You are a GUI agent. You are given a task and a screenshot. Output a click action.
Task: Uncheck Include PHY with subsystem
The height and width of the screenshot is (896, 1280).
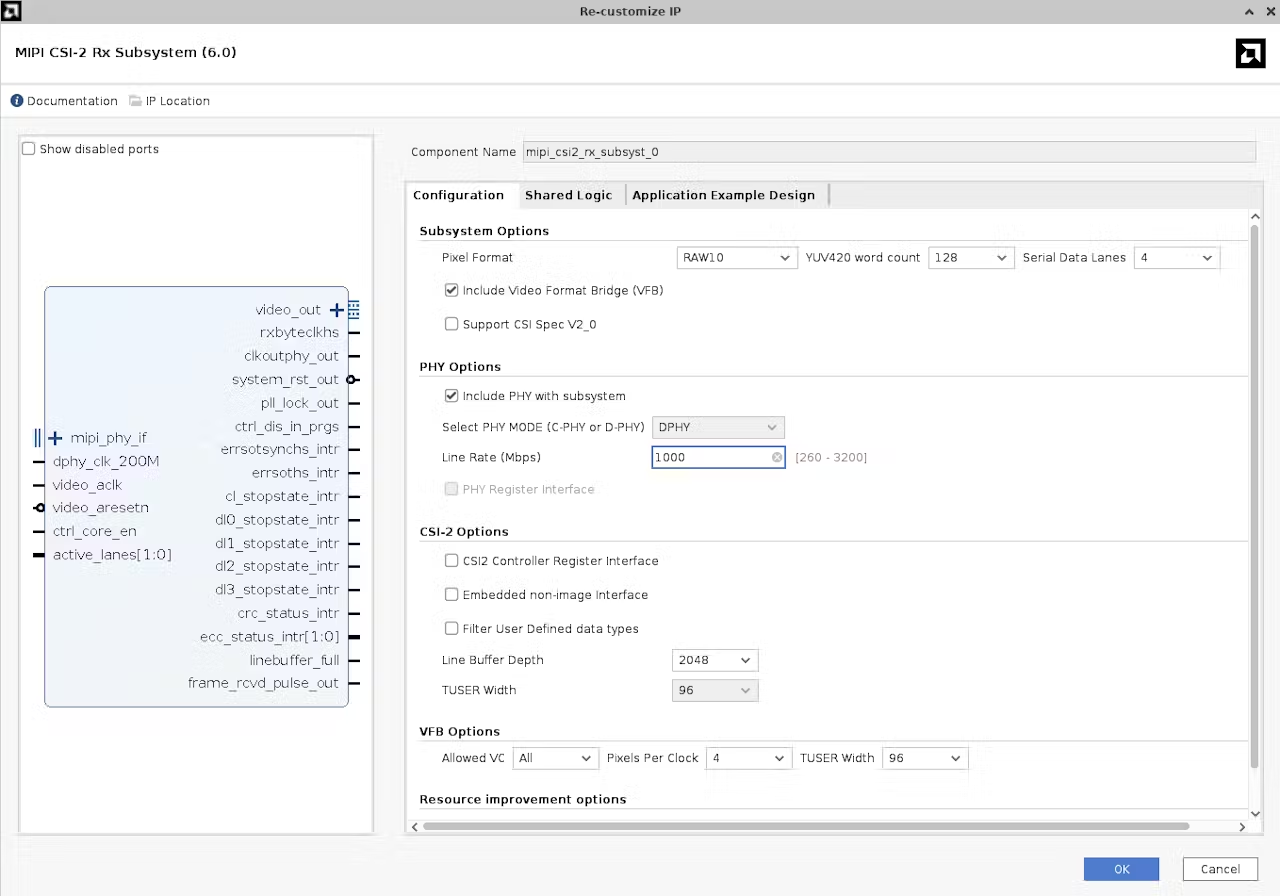click(452, 396)
